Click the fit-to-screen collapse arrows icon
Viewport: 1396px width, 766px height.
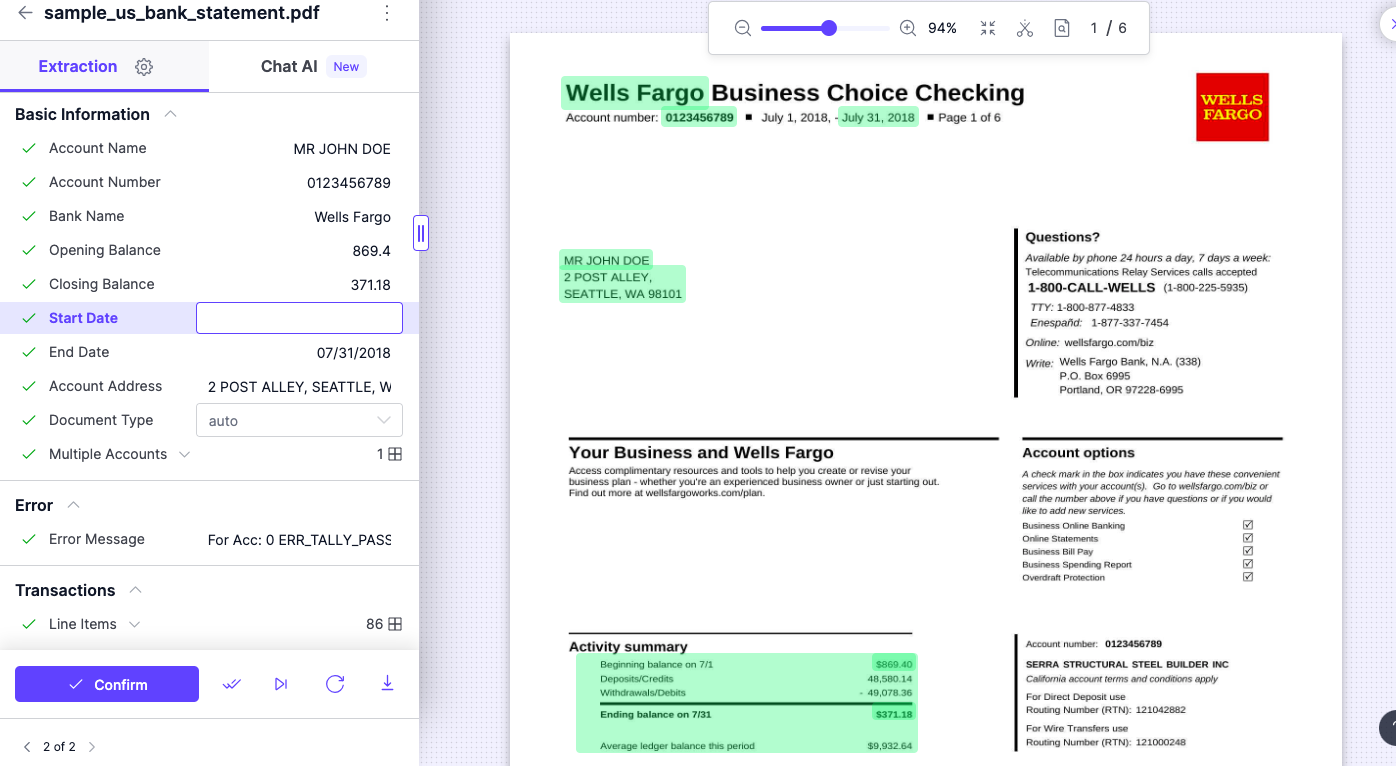click(x=988, y=28)
